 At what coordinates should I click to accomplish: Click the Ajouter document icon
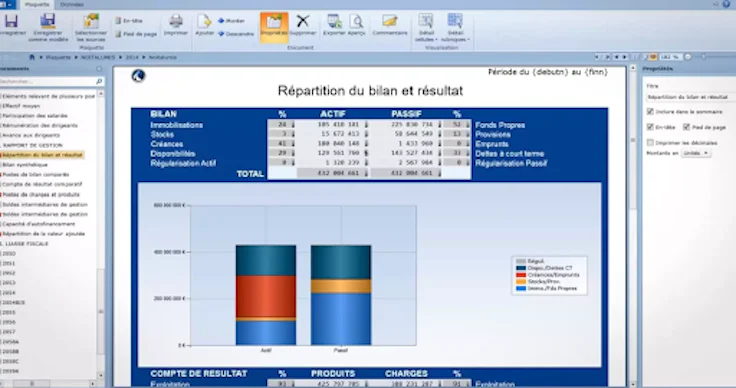click(x=204, y=21)
